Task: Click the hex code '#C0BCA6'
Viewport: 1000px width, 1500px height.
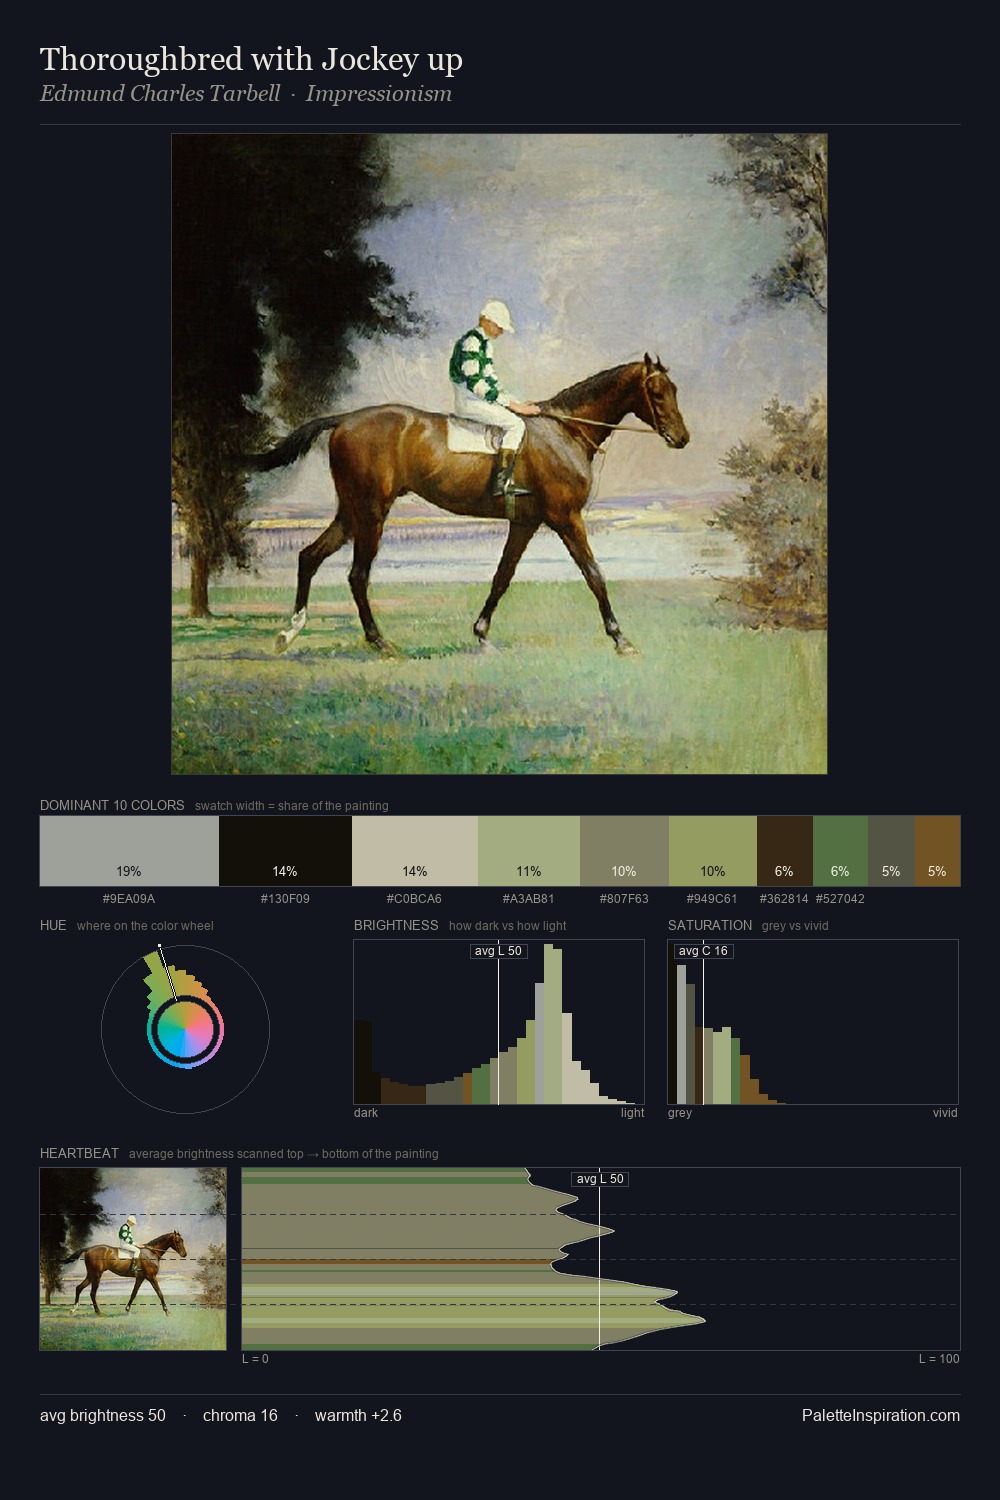Action: tap(414, 898)
